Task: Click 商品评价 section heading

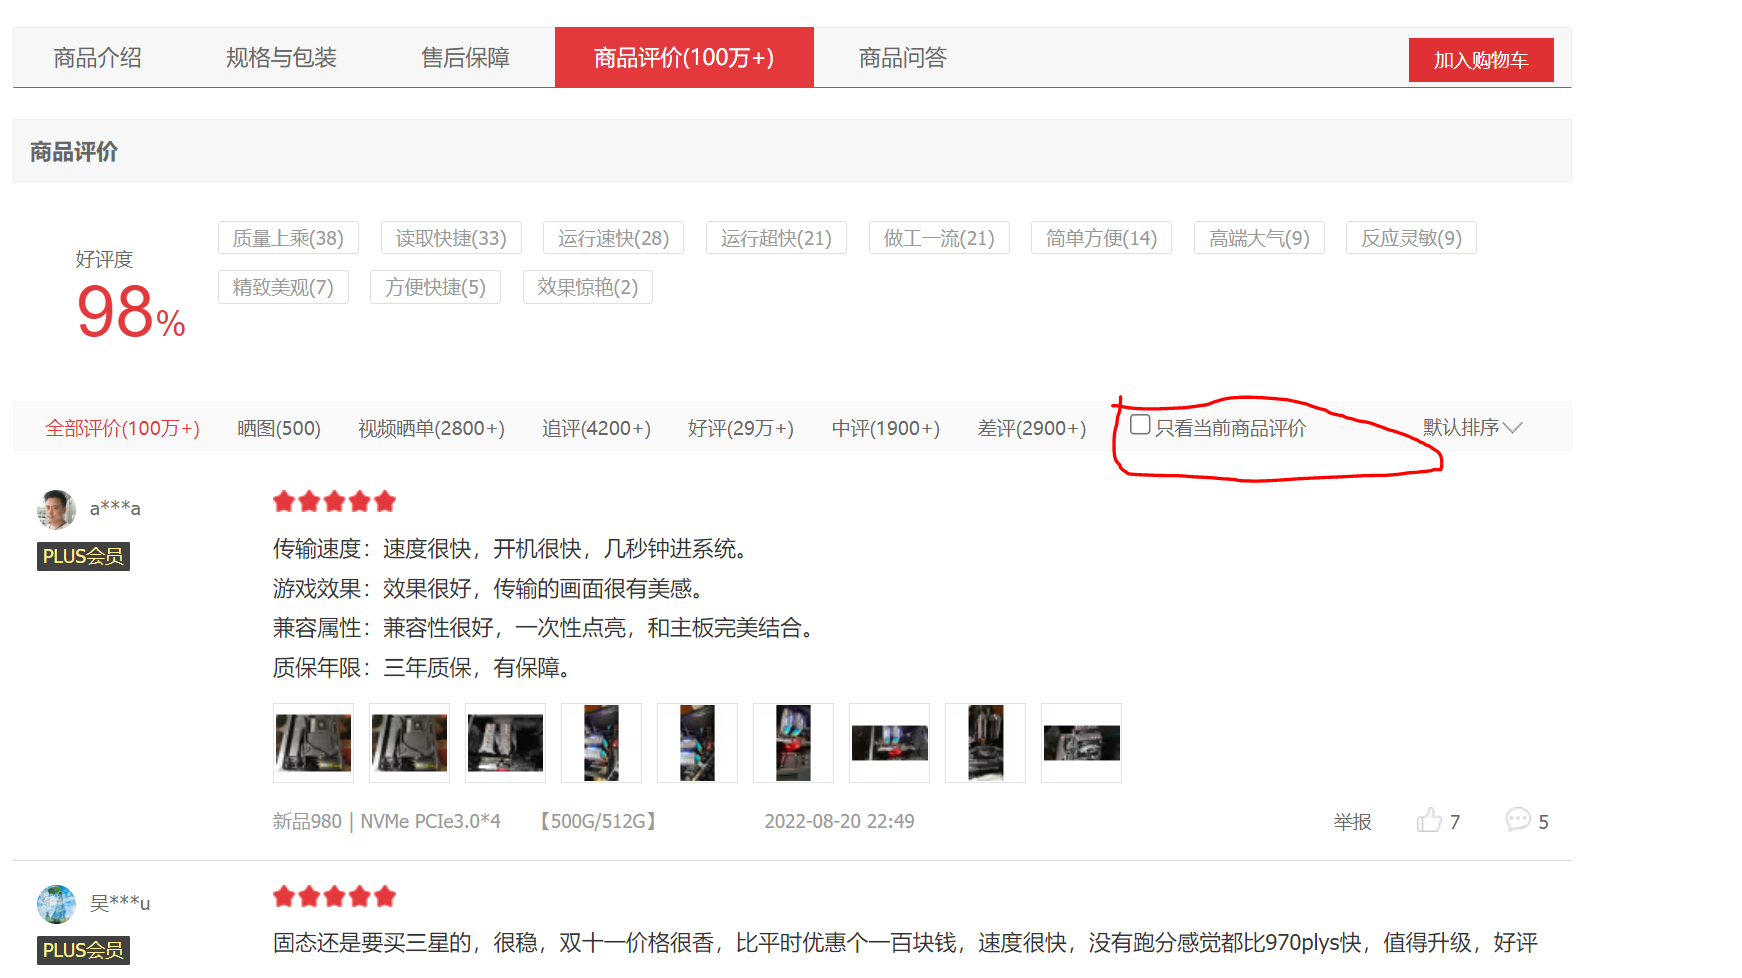Action: point(74,152)
